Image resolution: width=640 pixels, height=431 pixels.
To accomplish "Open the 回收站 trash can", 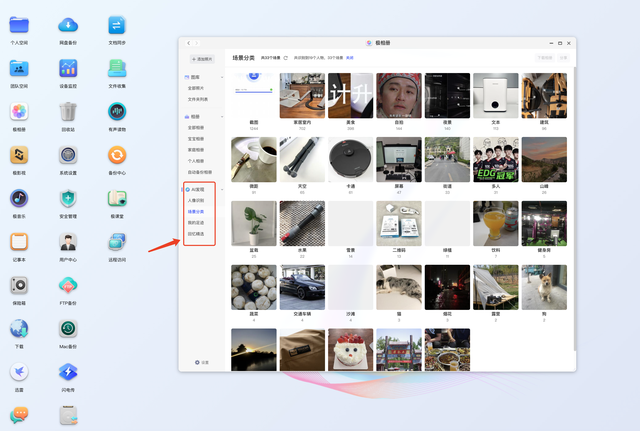I will [68, 112].
